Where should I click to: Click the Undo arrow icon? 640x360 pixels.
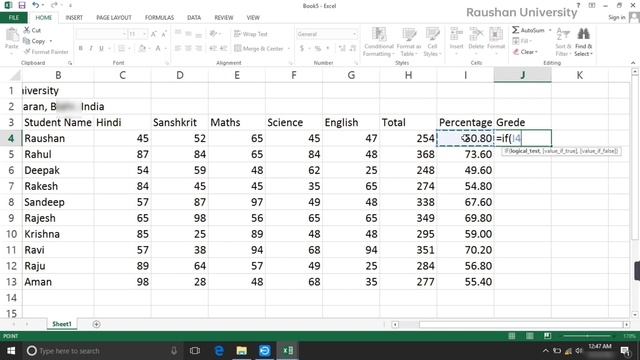36,5
